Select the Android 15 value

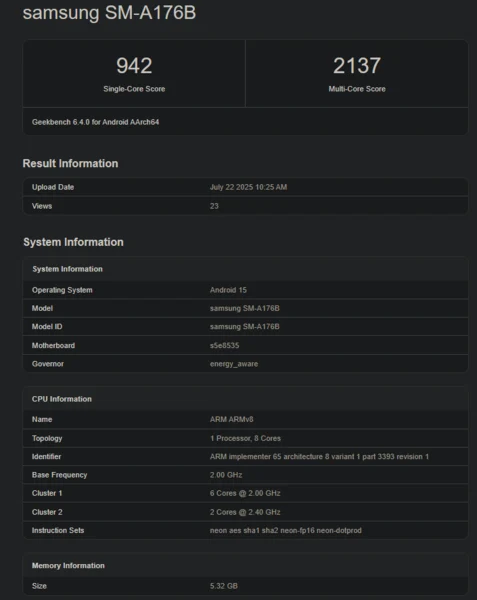[228, 290]
